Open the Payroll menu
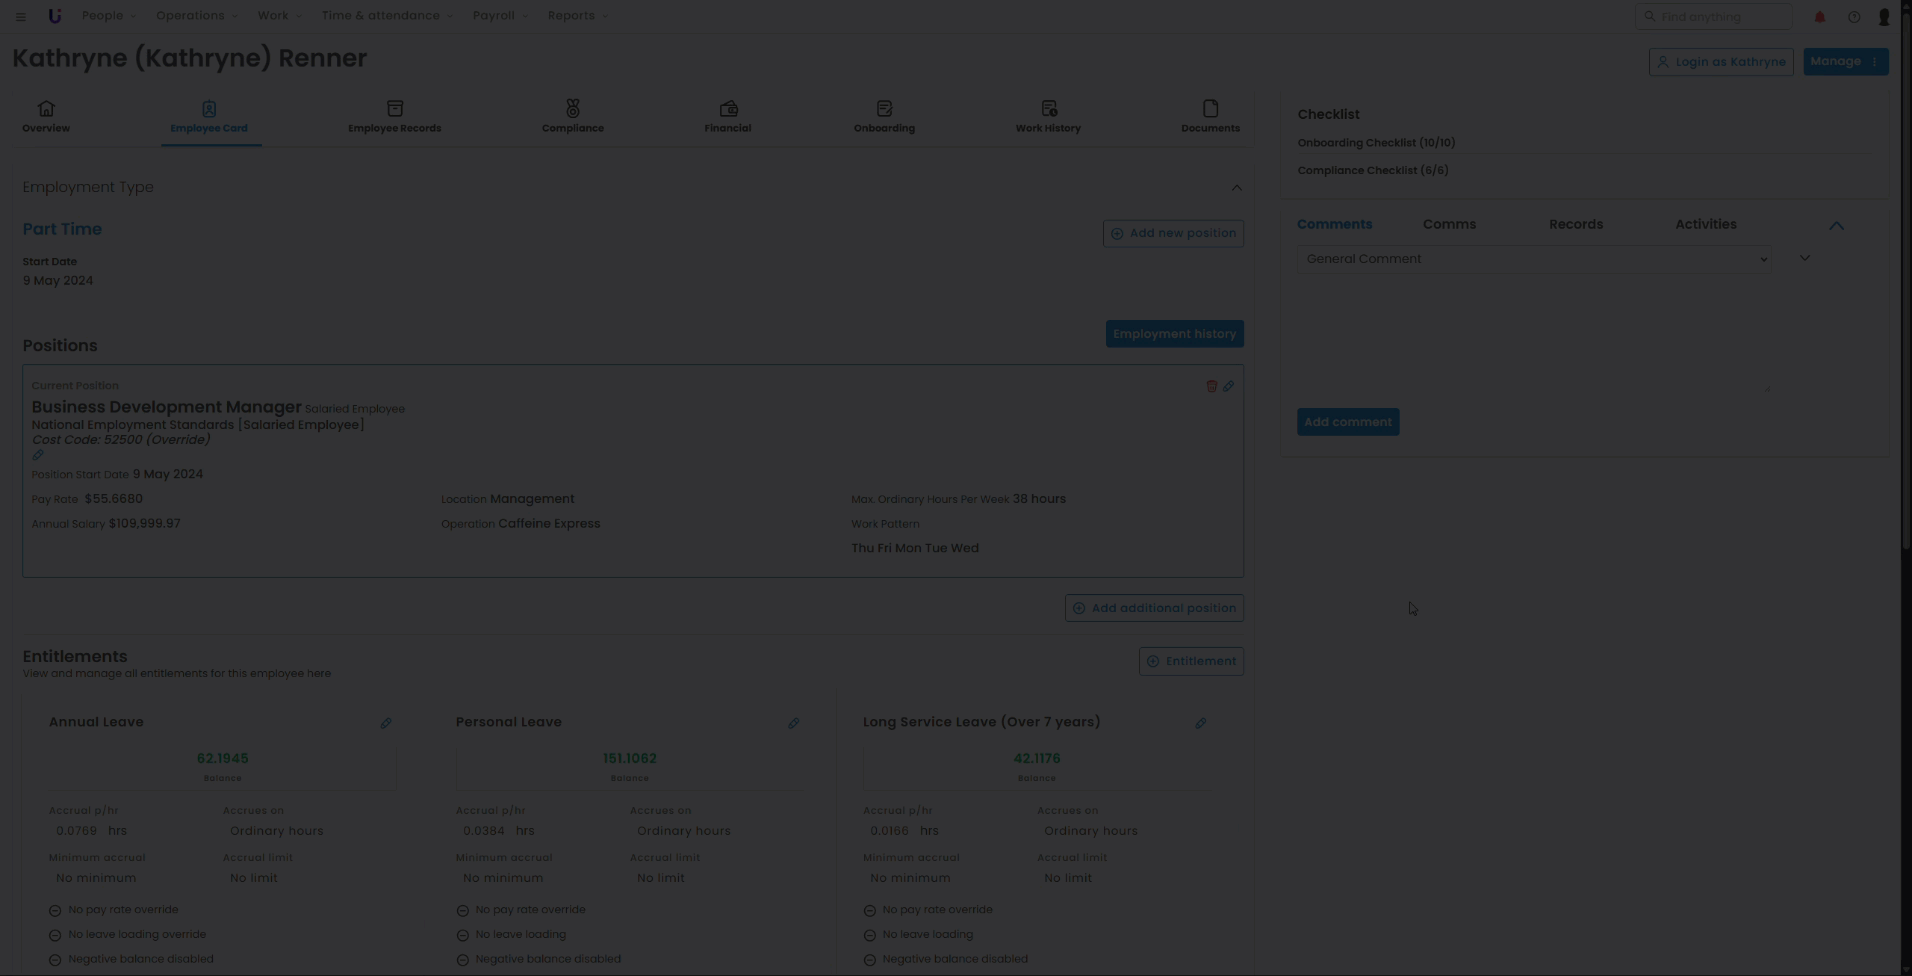This screenshot has width=1912, height=976. click(x=499, y=16)
